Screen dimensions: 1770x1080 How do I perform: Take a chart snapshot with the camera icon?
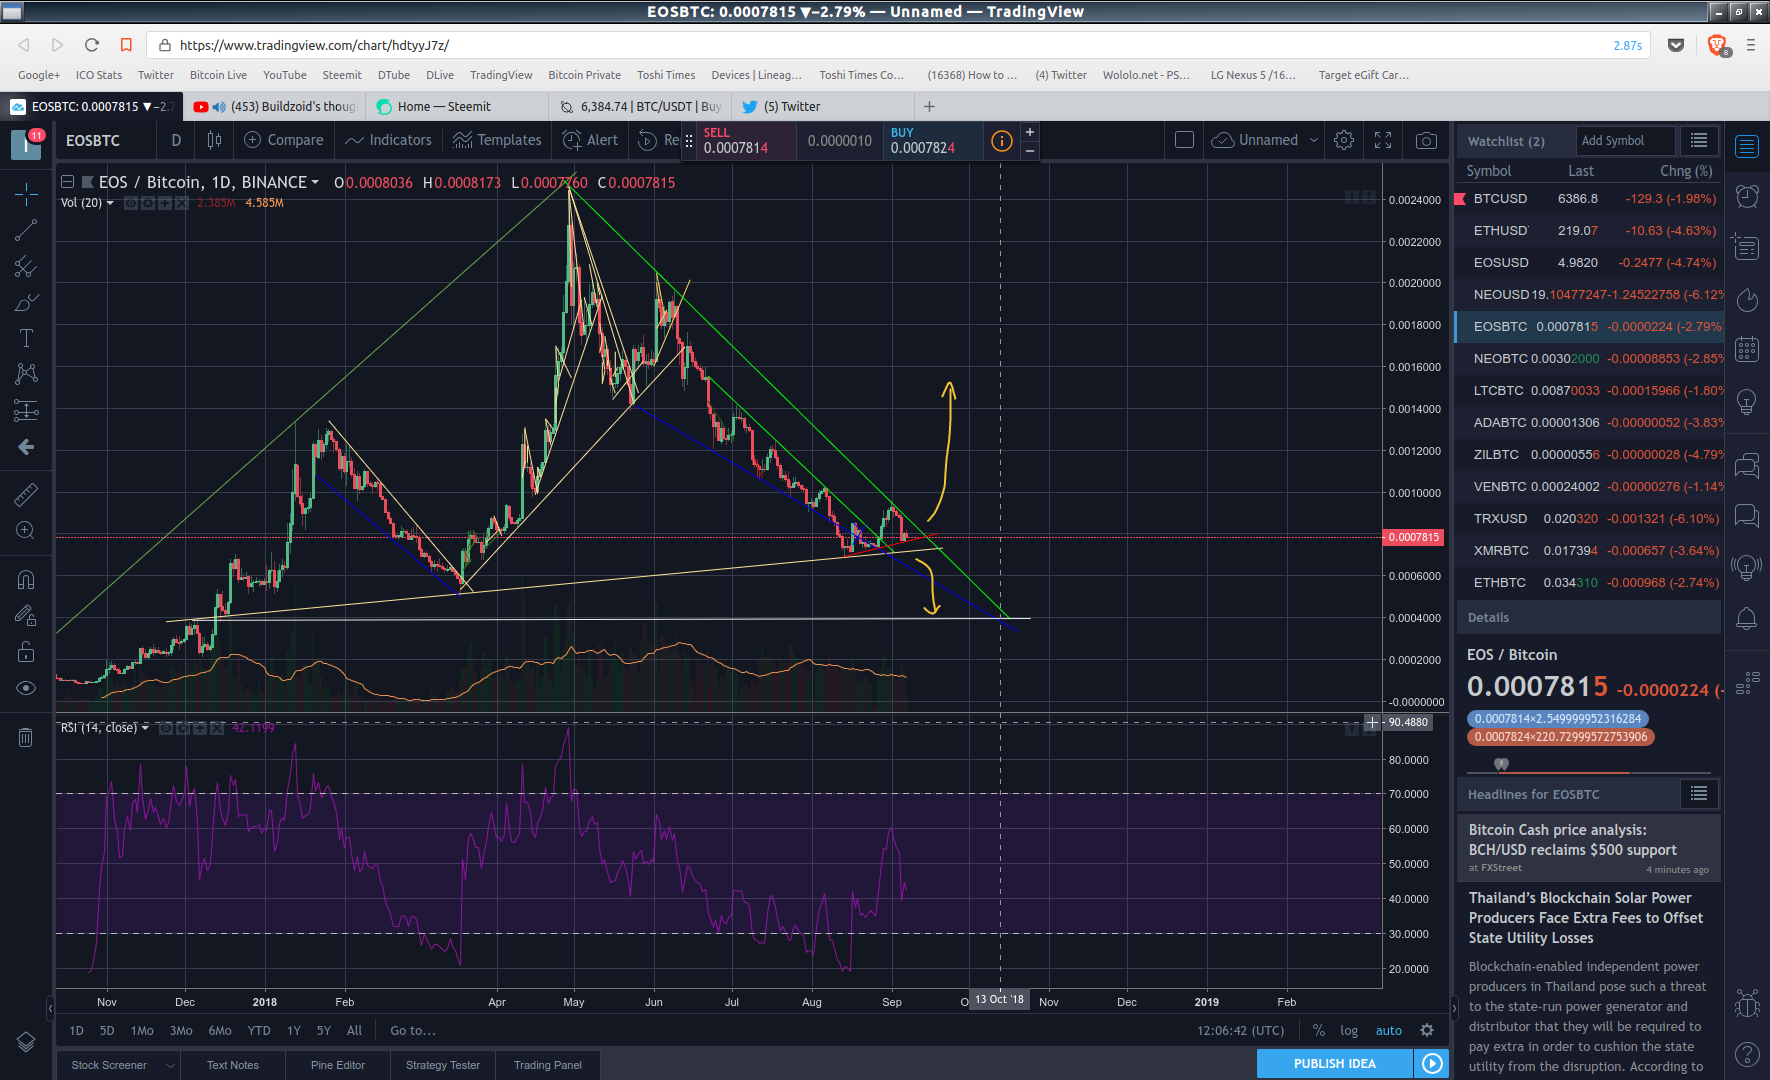(x=1427, y=140)
